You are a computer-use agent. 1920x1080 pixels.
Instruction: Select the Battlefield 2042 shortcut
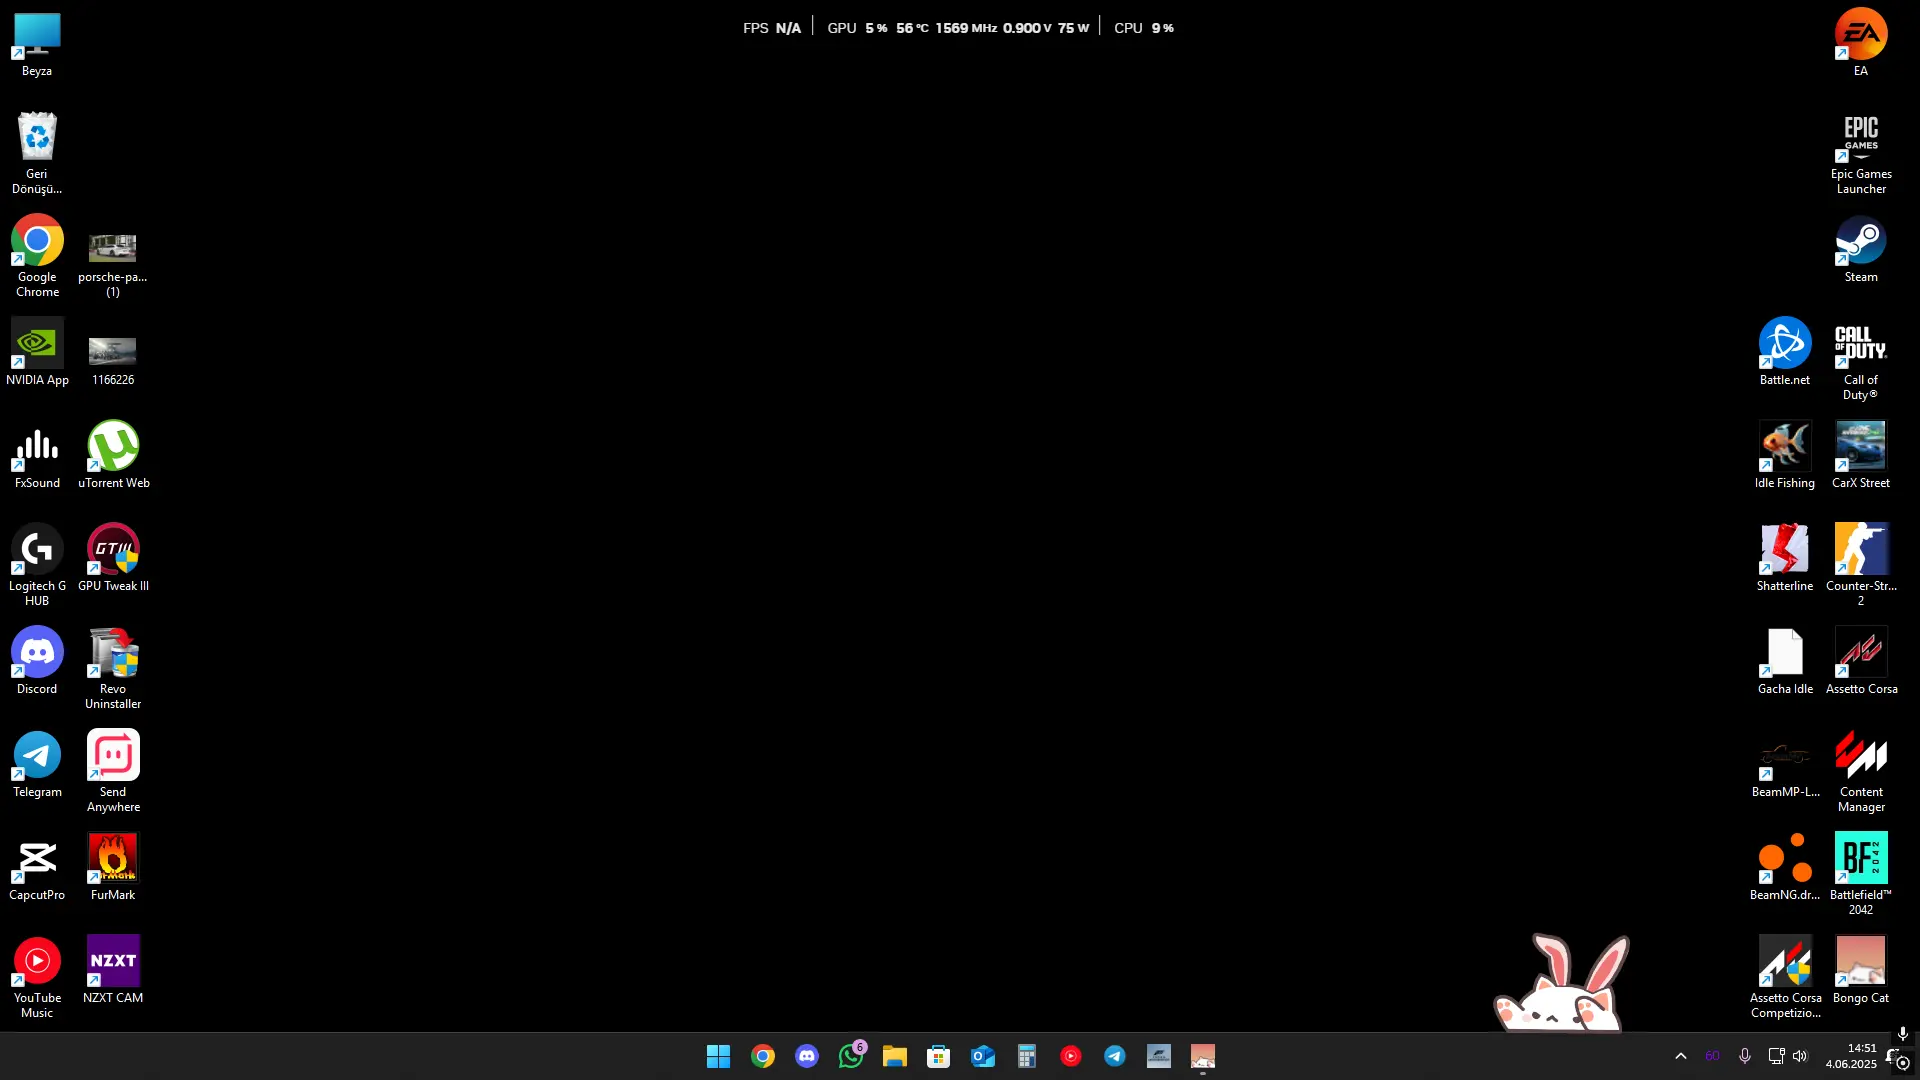click(1861, 875)
